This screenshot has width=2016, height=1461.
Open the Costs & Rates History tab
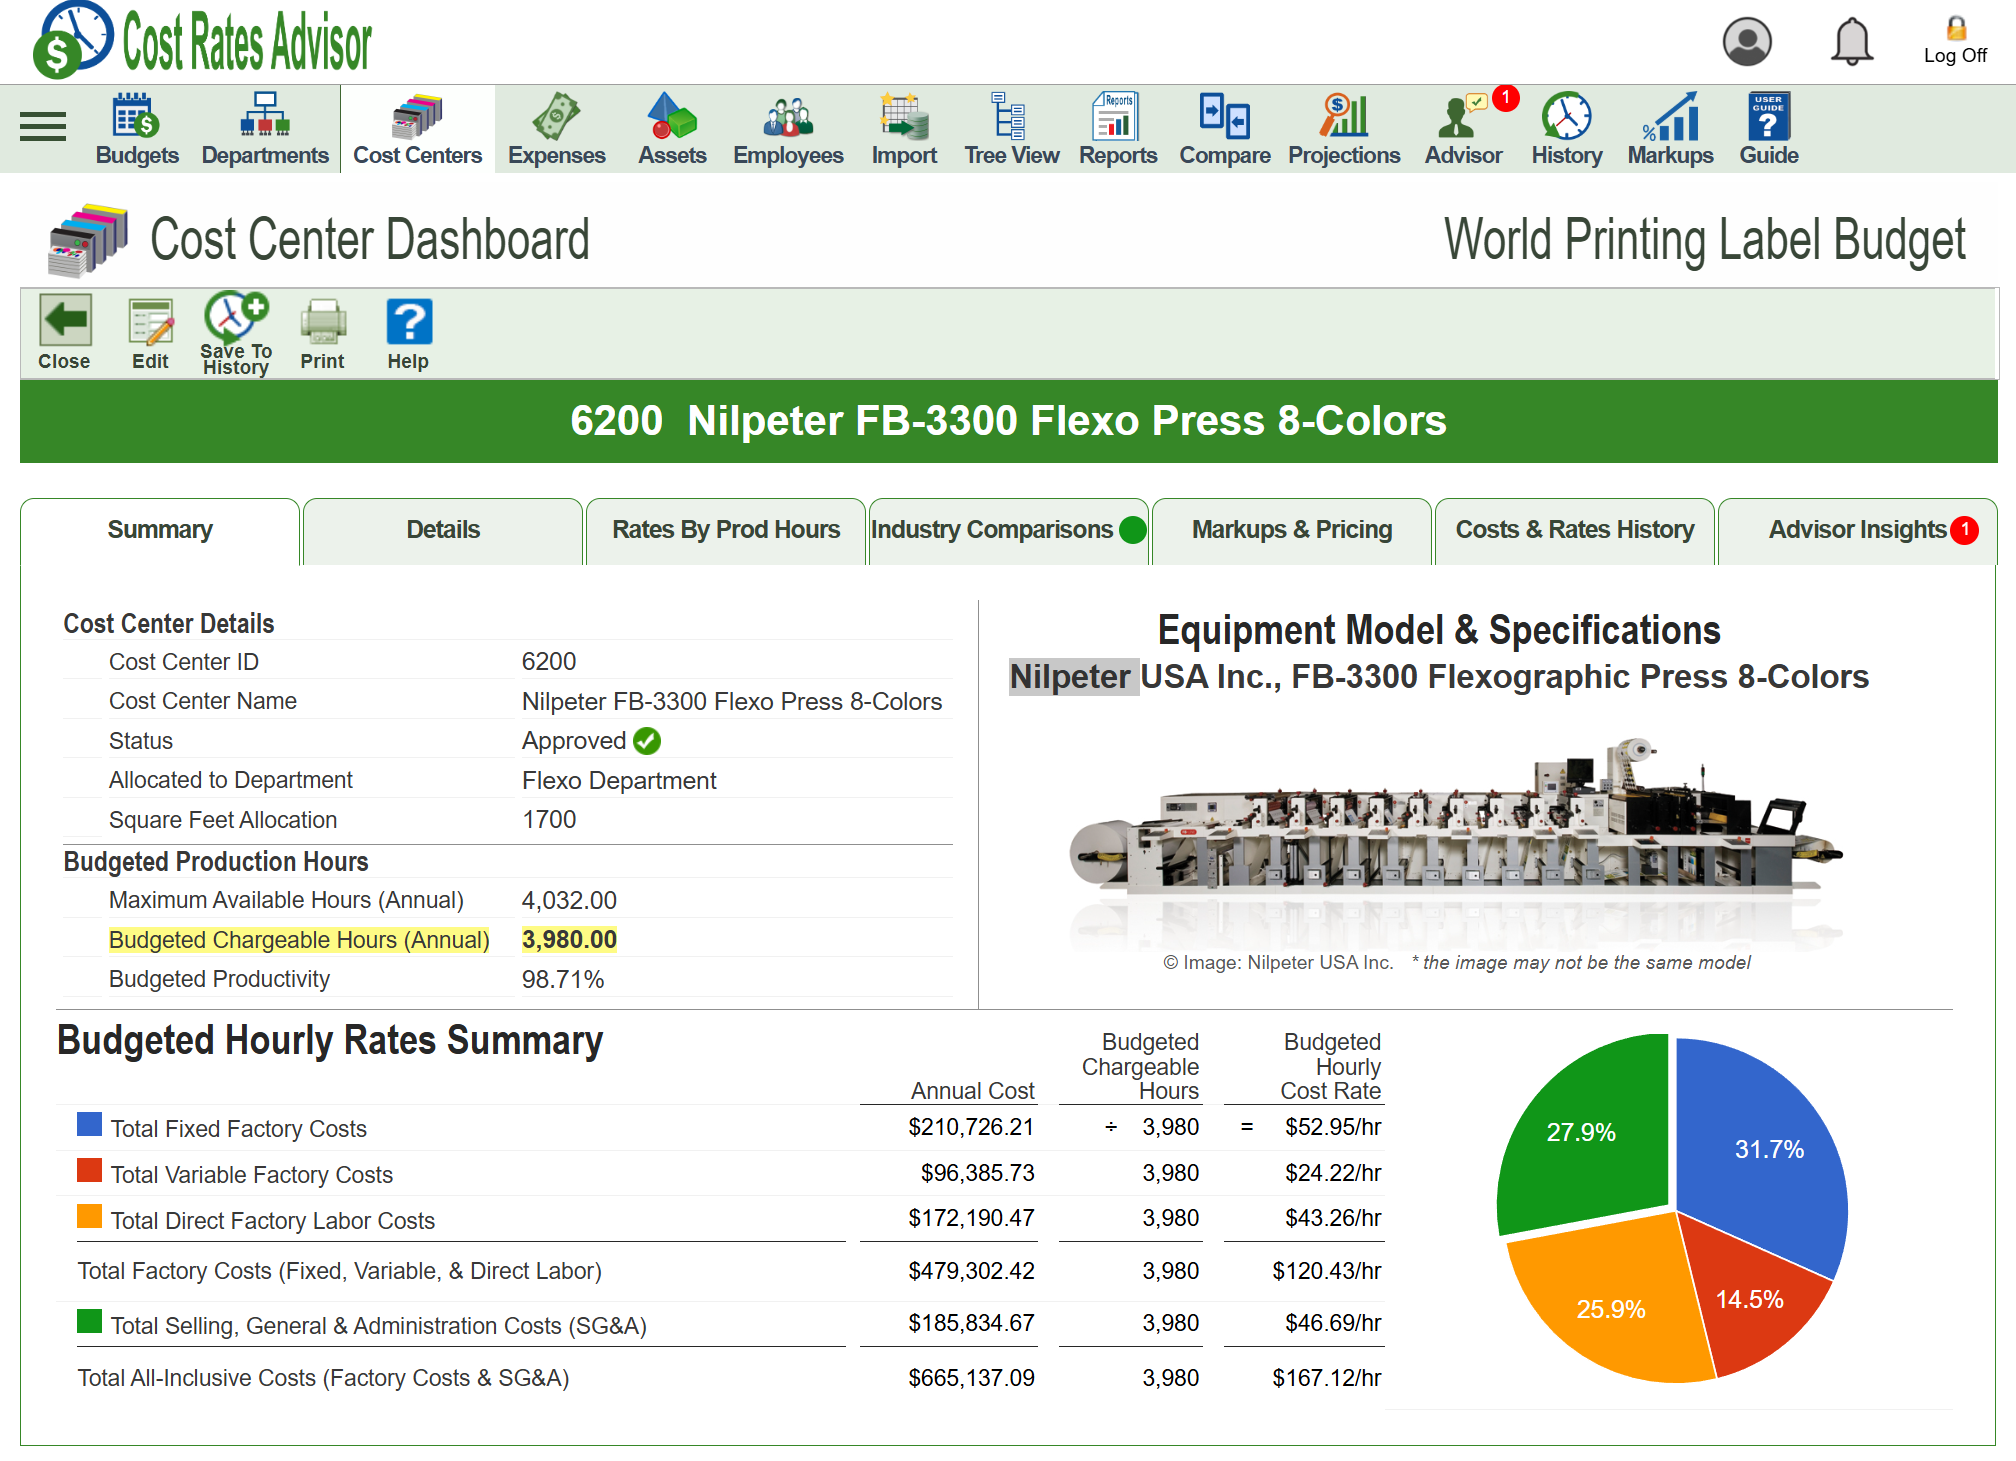coord(1575,530)
